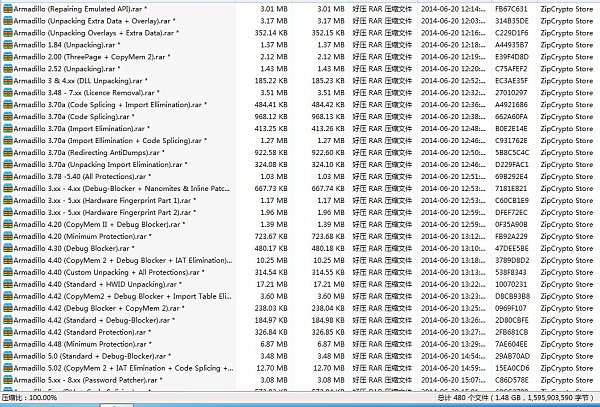Click the archive icon for Armadillo 3 & 4.xx (DLL Unpacking).rar
Viewport: 600px width, 407px height.
(8, 81)
